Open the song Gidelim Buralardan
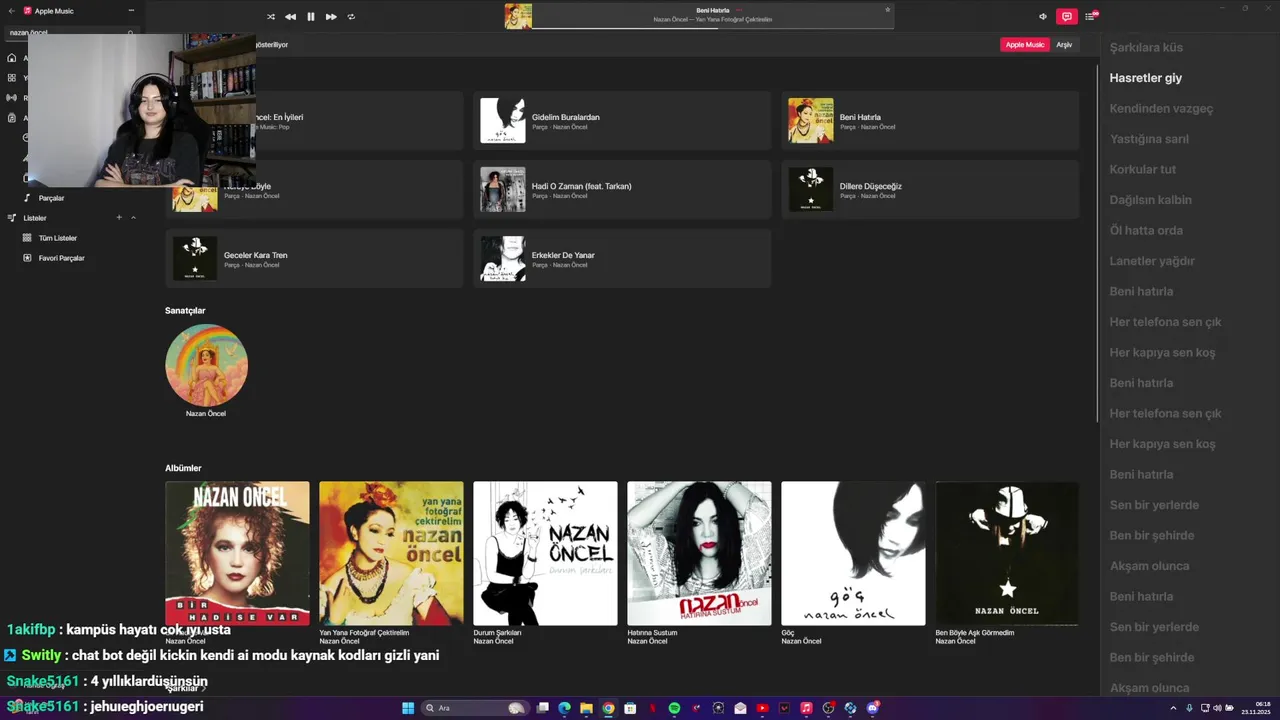 622,120
